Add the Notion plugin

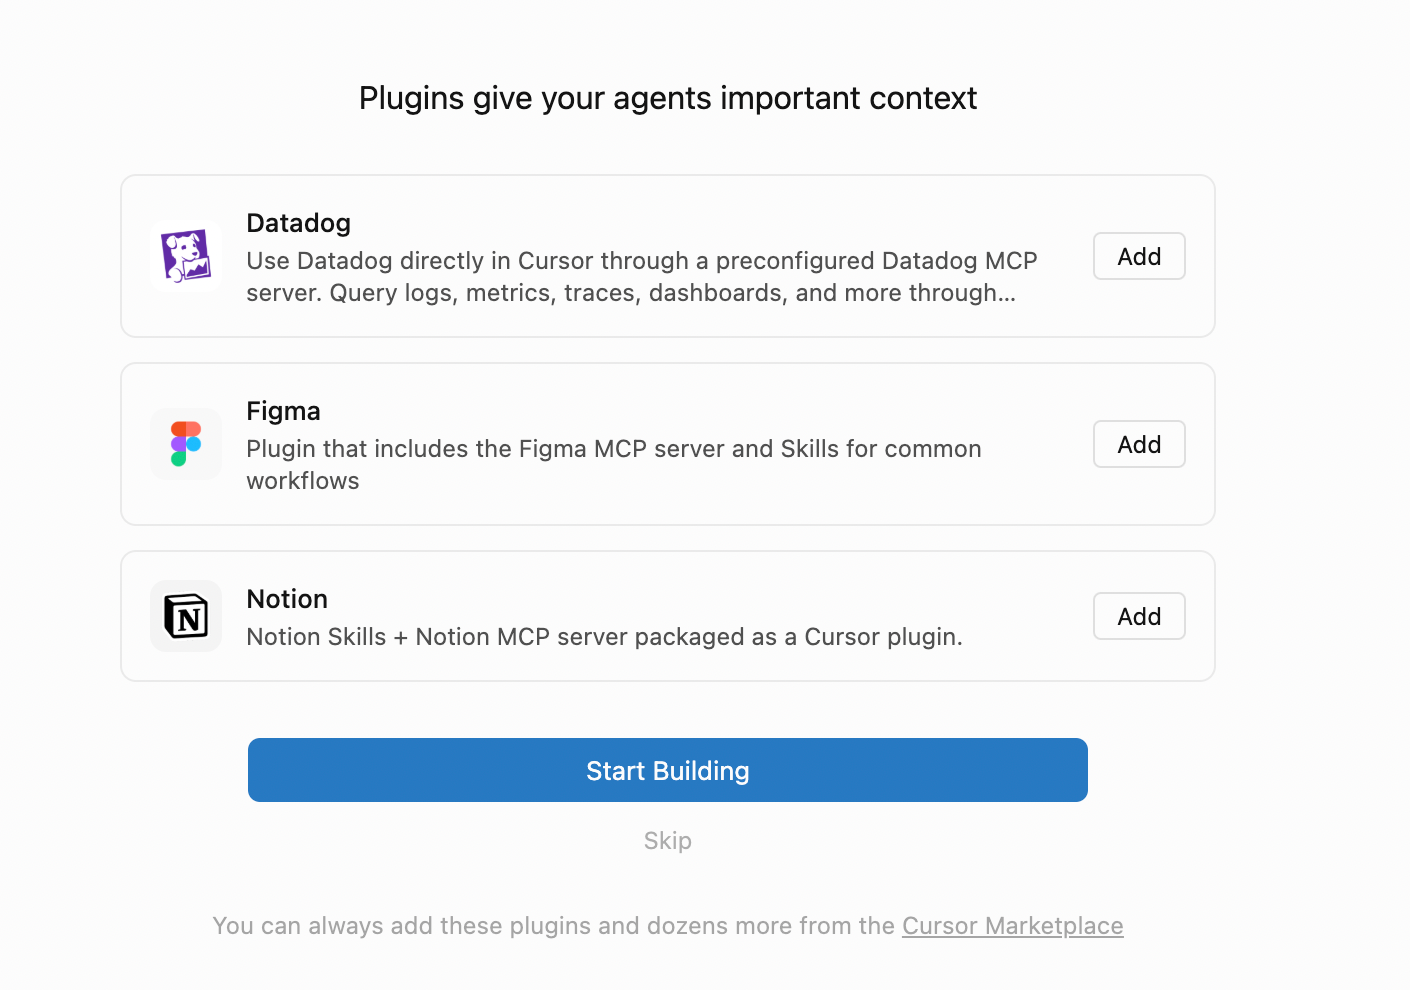(x=1139, y=616)
